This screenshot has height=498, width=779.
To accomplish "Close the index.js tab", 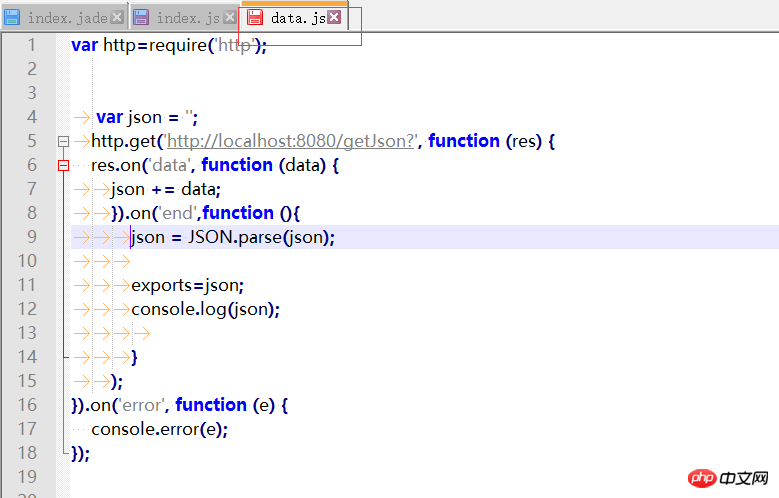I will pos(230,17).
